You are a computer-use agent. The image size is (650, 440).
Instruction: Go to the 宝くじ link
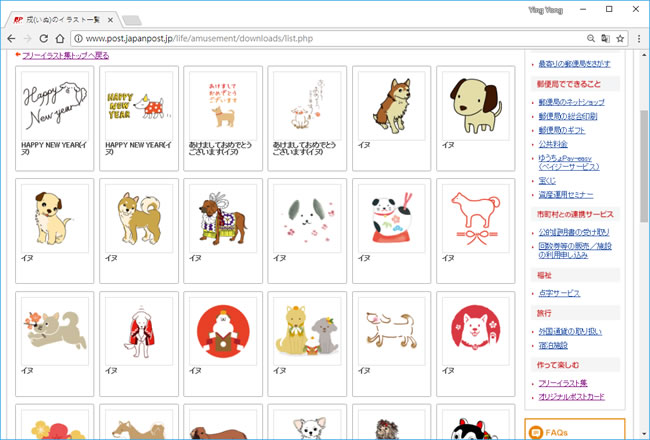(x=547, y=181)
